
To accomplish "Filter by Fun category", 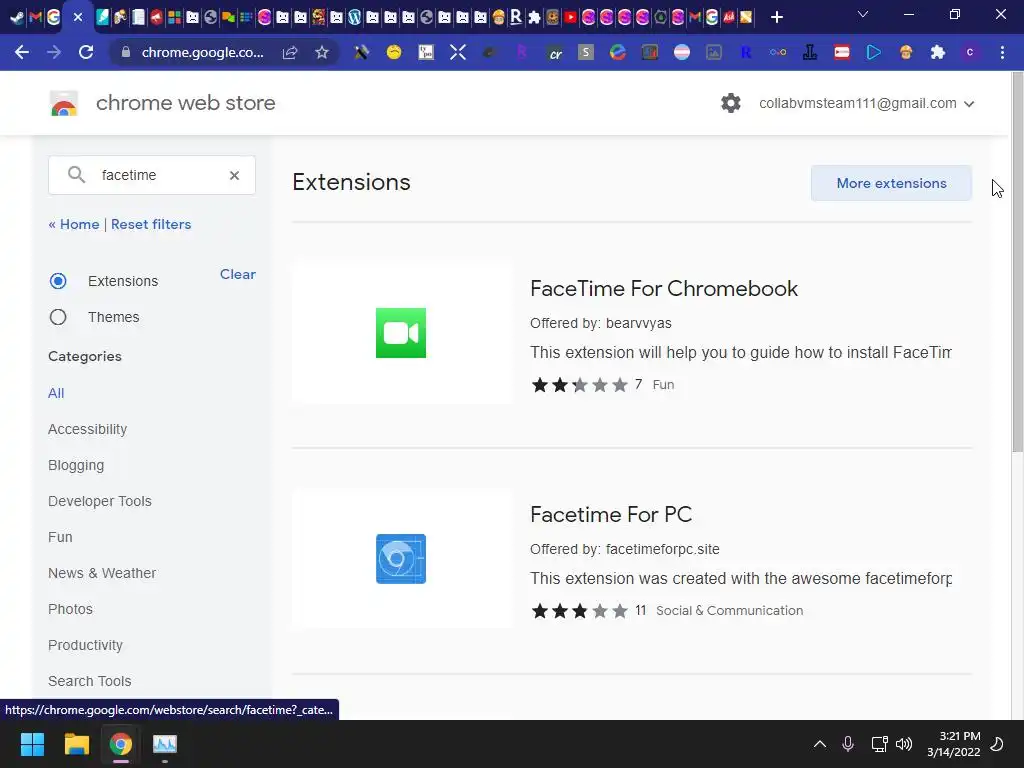I will pos(60,537).
